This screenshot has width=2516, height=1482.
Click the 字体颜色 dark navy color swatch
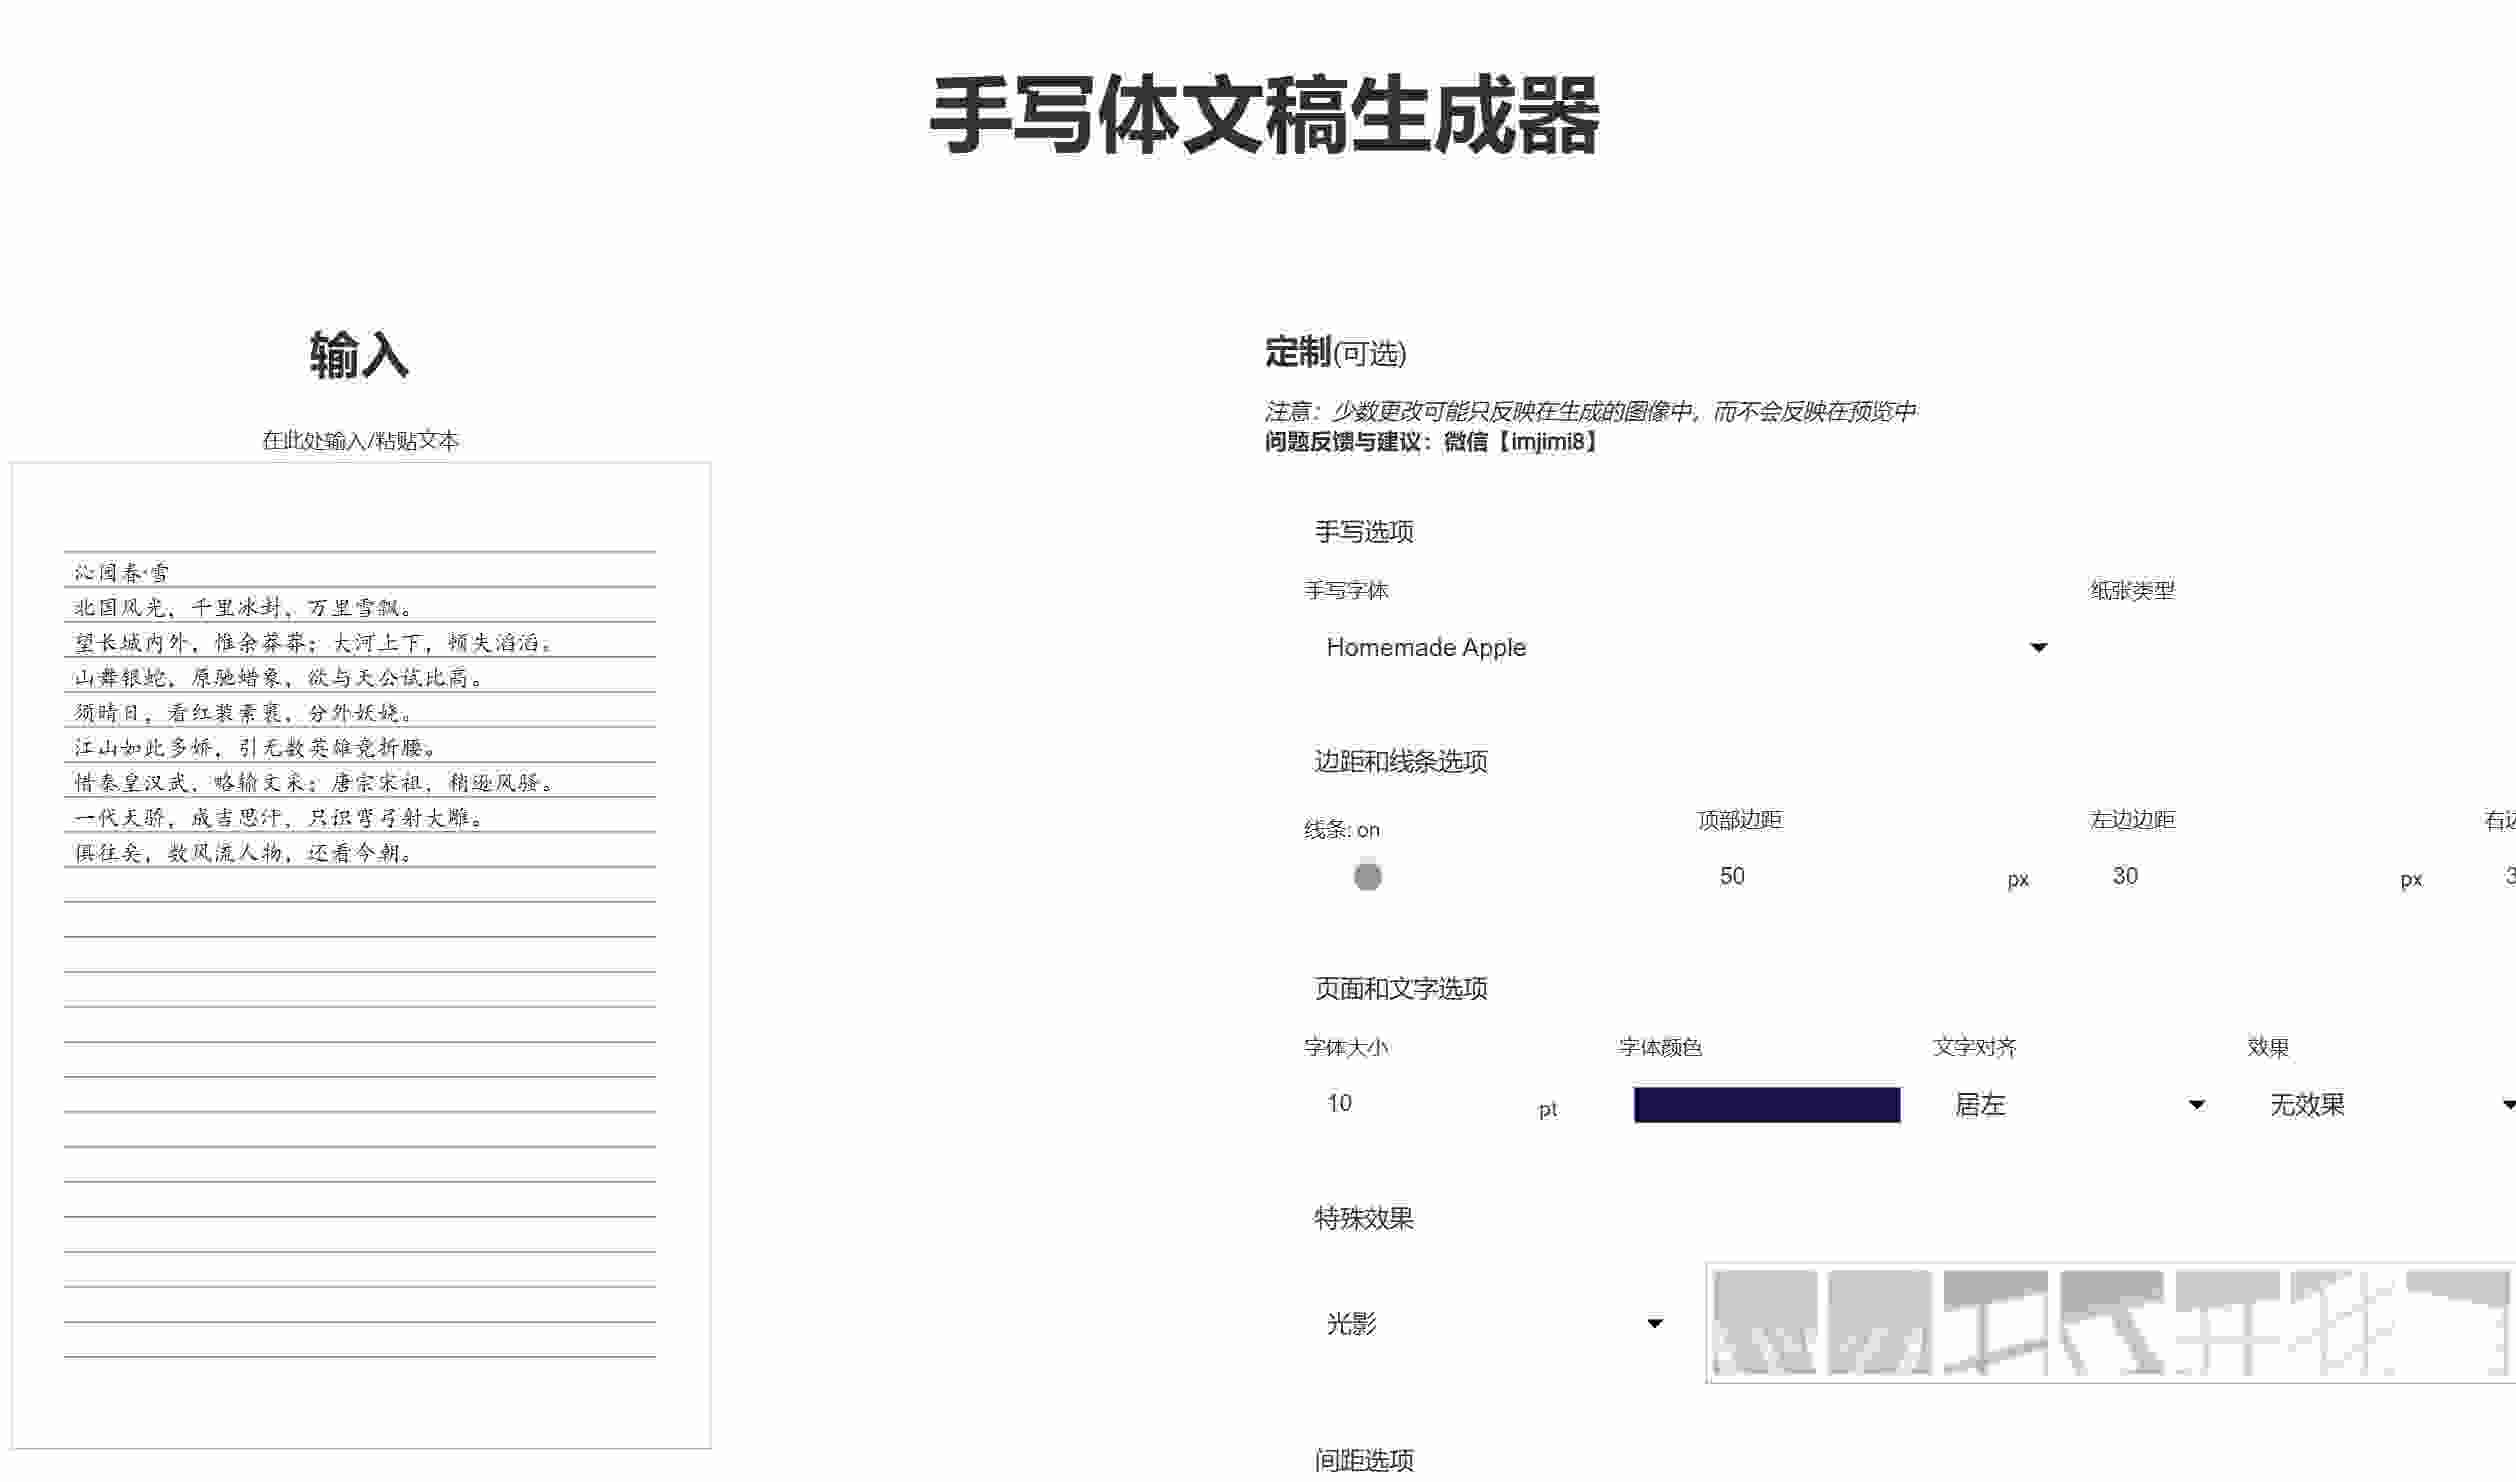[1766, 1104]
